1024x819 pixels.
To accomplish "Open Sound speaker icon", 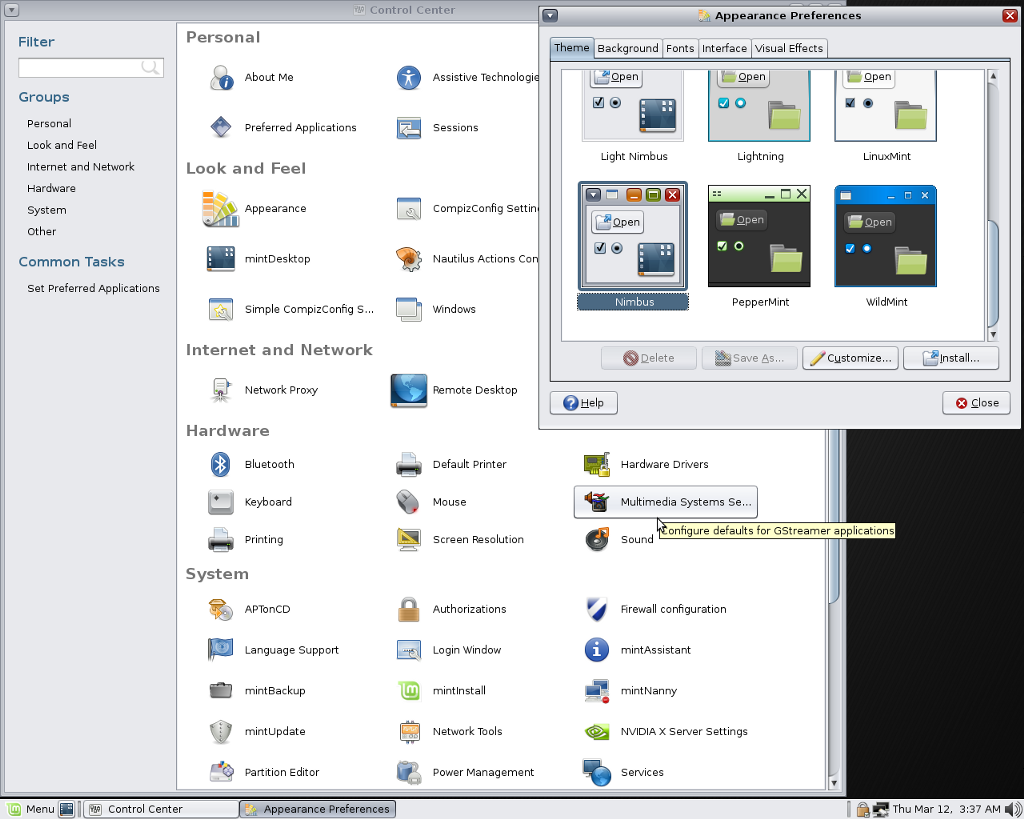I will click(x=597, y=539).
